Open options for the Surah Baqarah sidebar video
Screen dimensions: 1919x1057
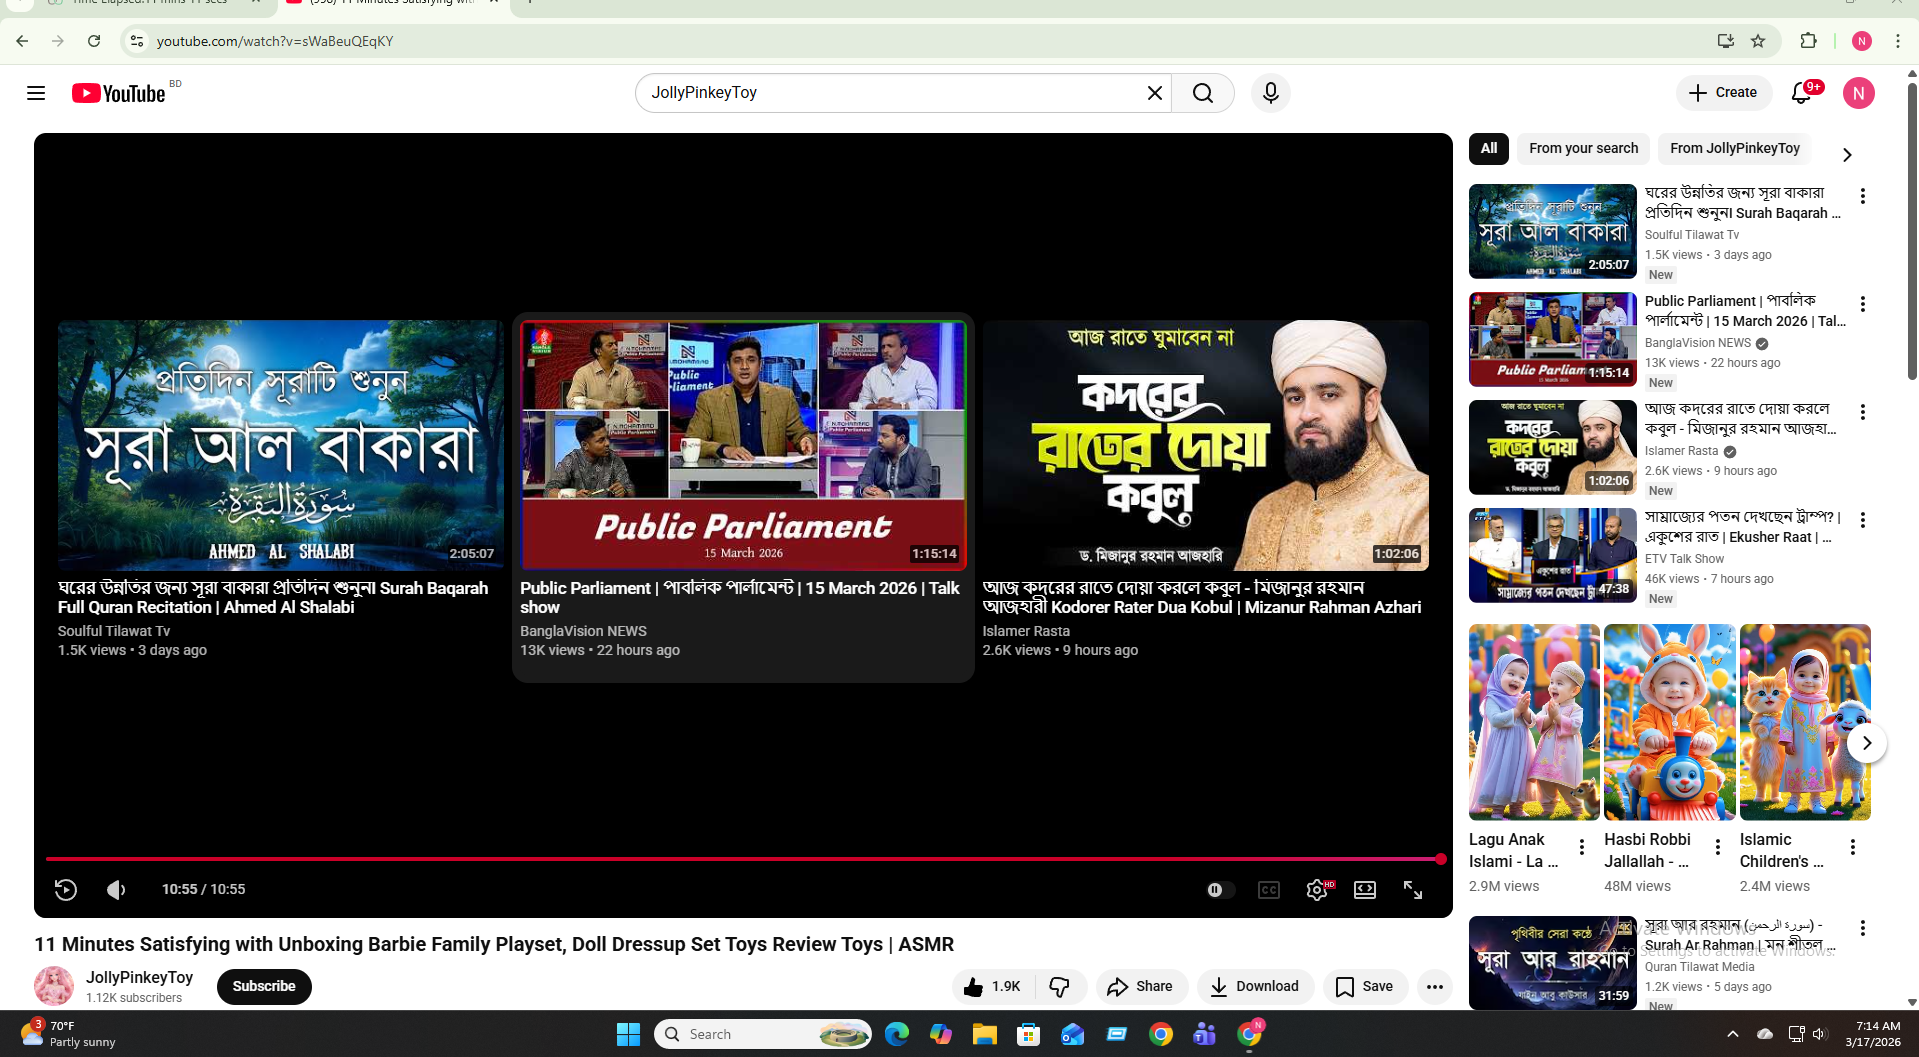point(1862,196)
